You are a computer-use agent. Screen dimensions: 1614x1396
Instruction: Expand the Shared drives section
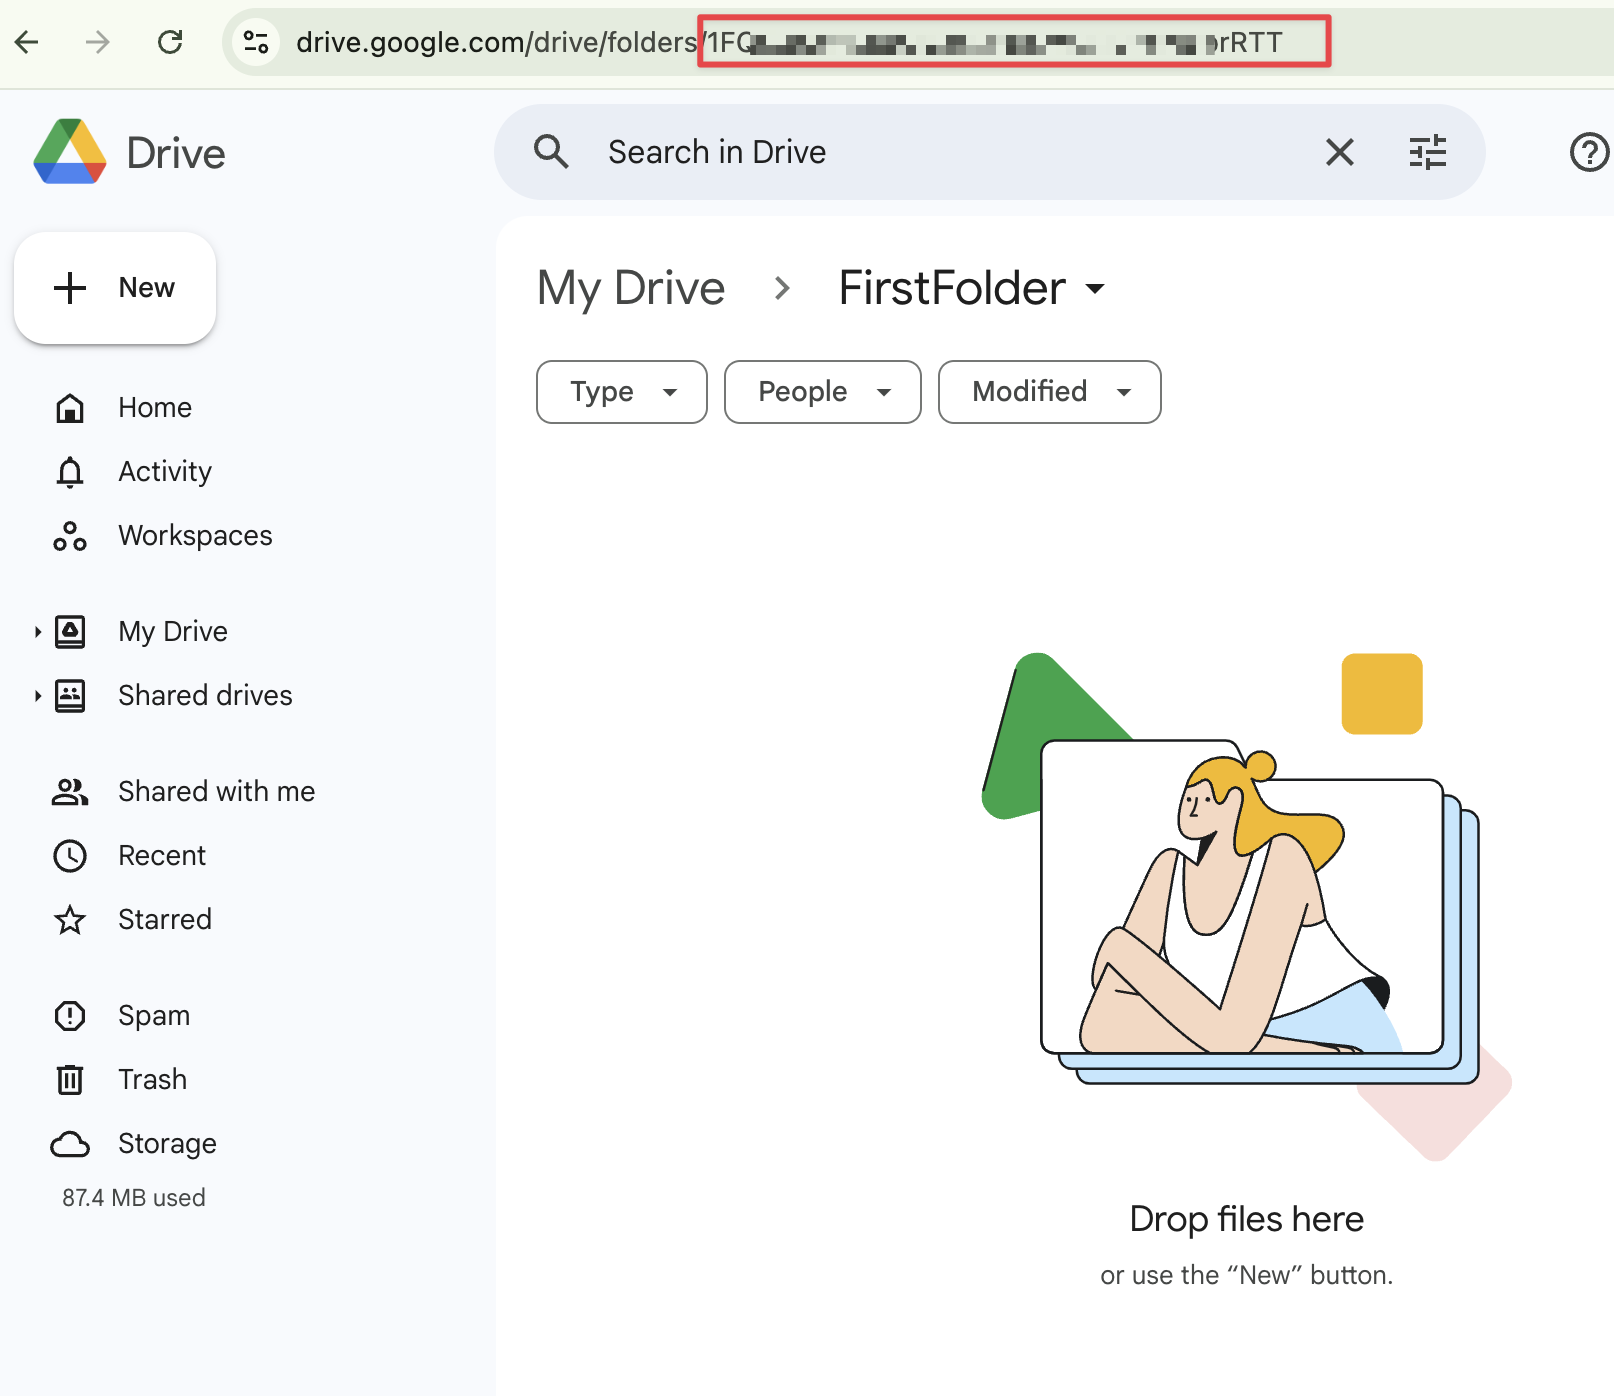tap(38, 695)
